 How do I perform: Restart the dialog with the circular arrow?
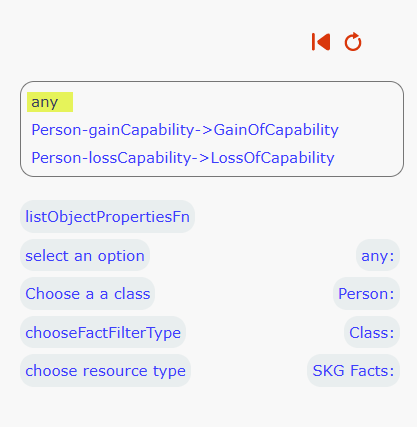353,42
